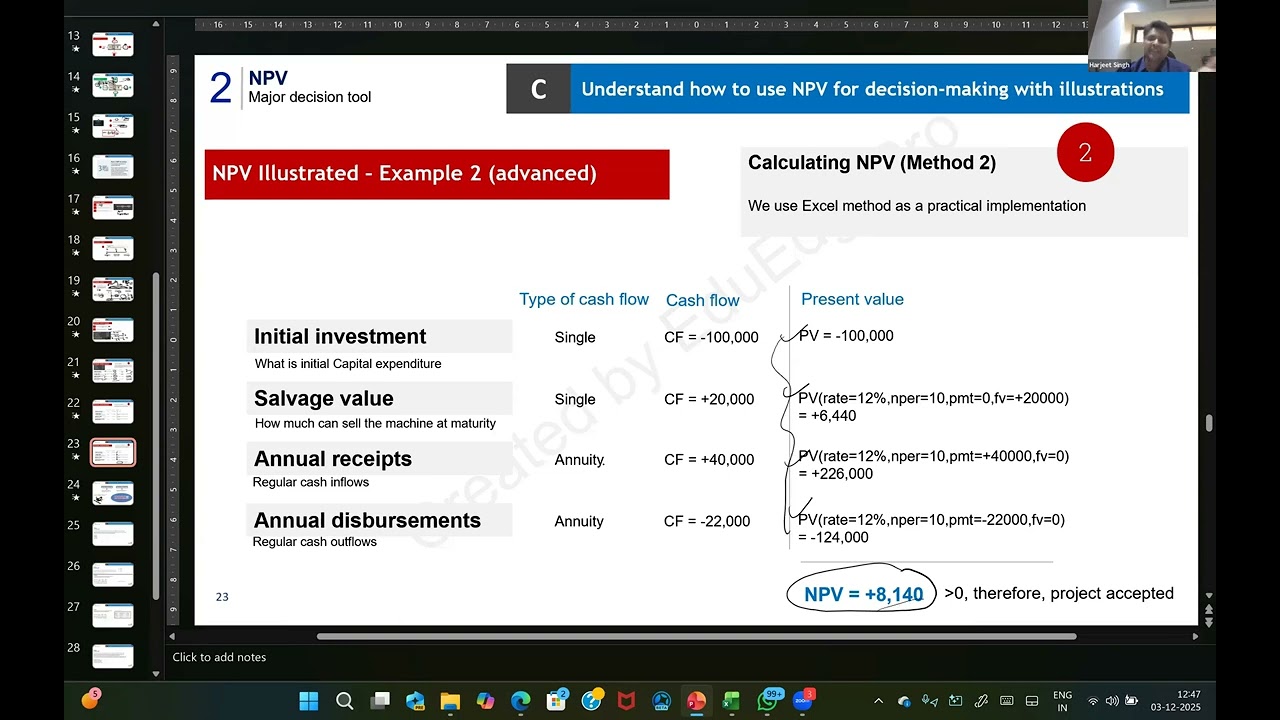Open Microsoft Store from taskbar

click(x=556, y=701)
